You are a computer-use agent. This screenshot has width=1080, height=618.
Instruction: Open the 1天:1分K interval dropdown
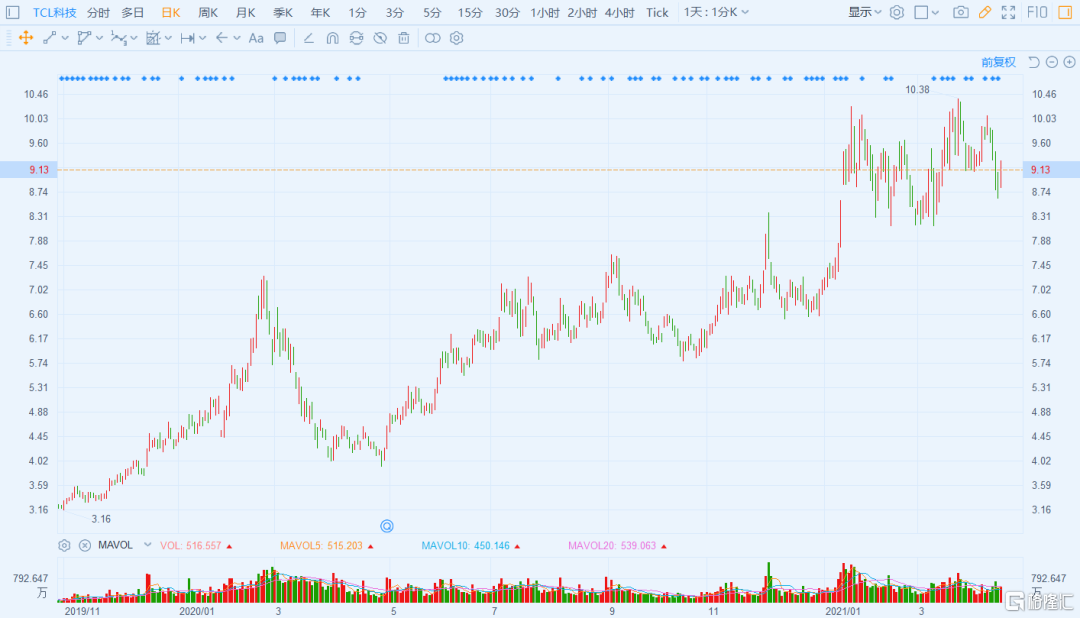pos(717,12)
